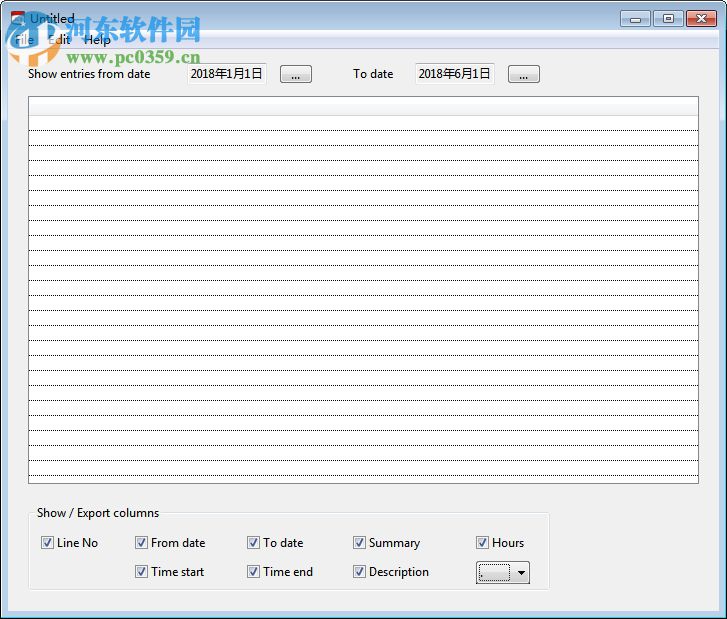
Task: Toggle the Time end checkbox
Action: [253, 571]
